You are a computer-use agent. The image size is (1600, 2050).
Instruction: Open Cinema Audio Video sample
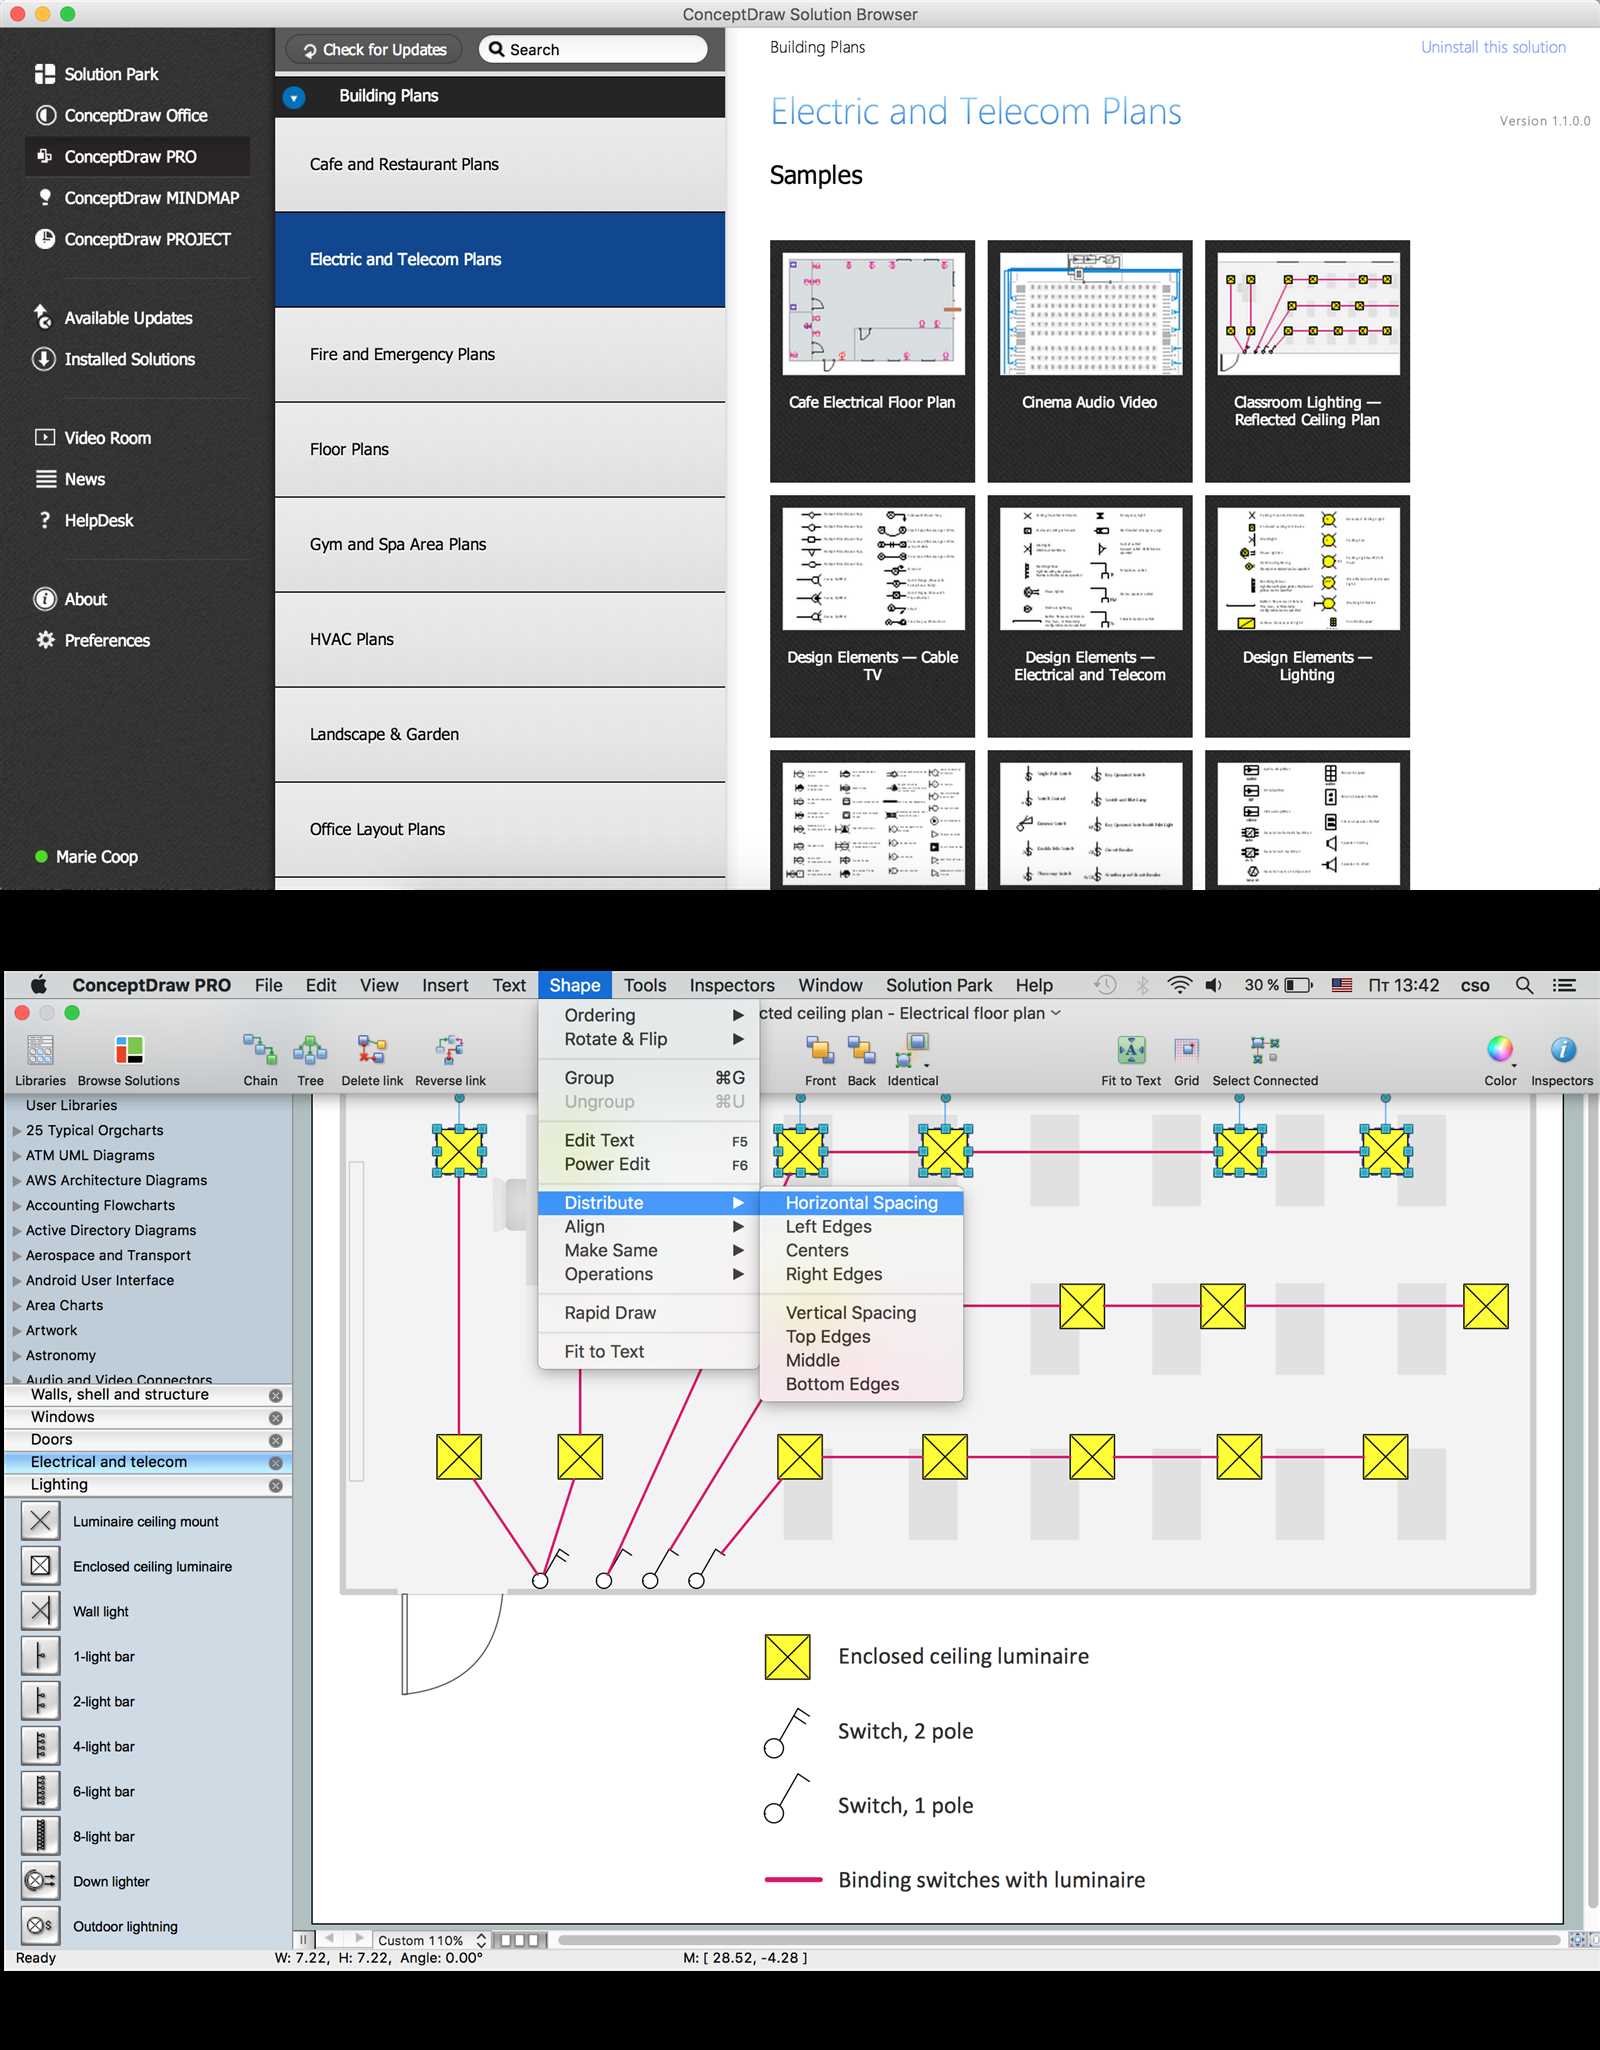pos(1089,361)
